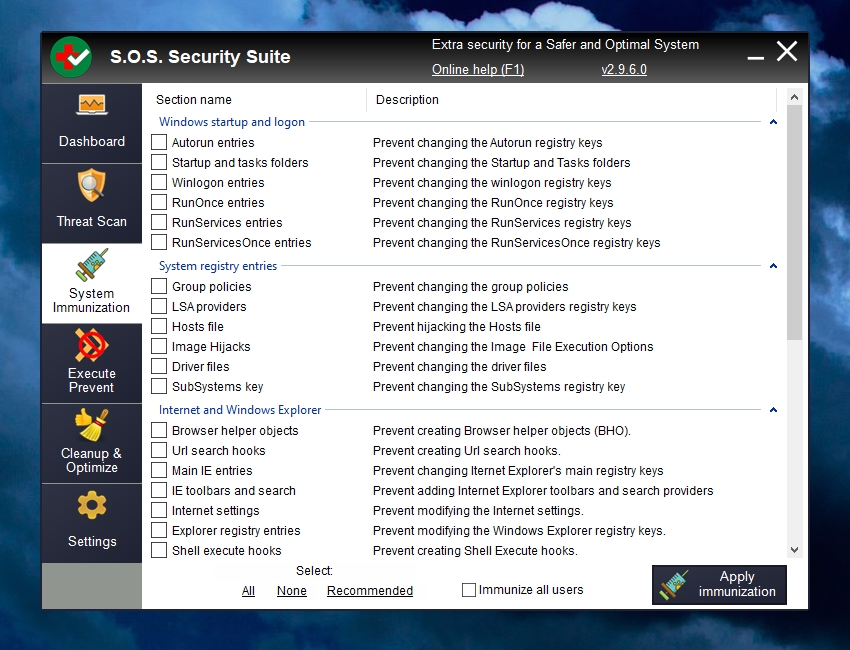Viewport: 850px width, 650px height.
Task: Tick Hosts file checkbox
Action: click(159, 326)
